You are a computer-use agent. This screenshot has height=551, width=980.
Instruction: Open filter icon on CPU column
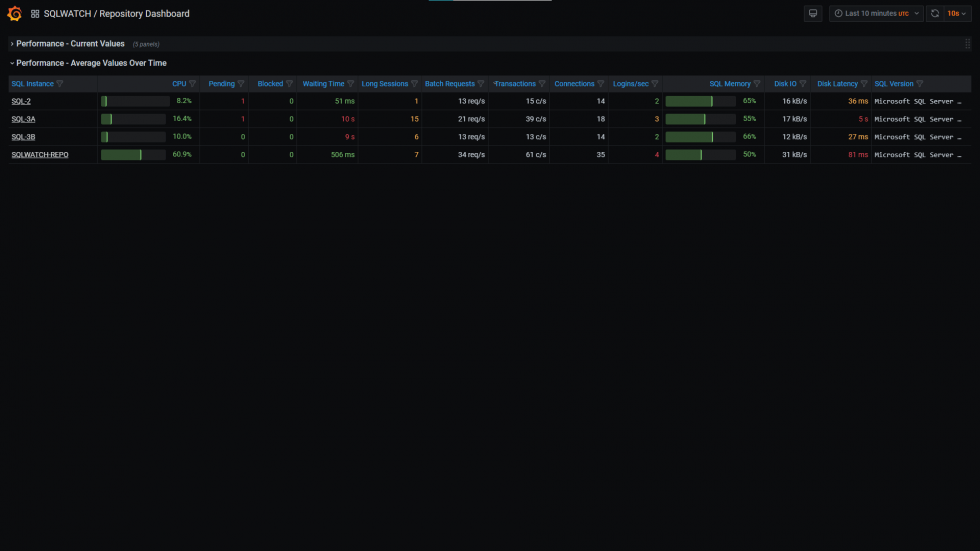pyautogui.click(x=193, y=84)
